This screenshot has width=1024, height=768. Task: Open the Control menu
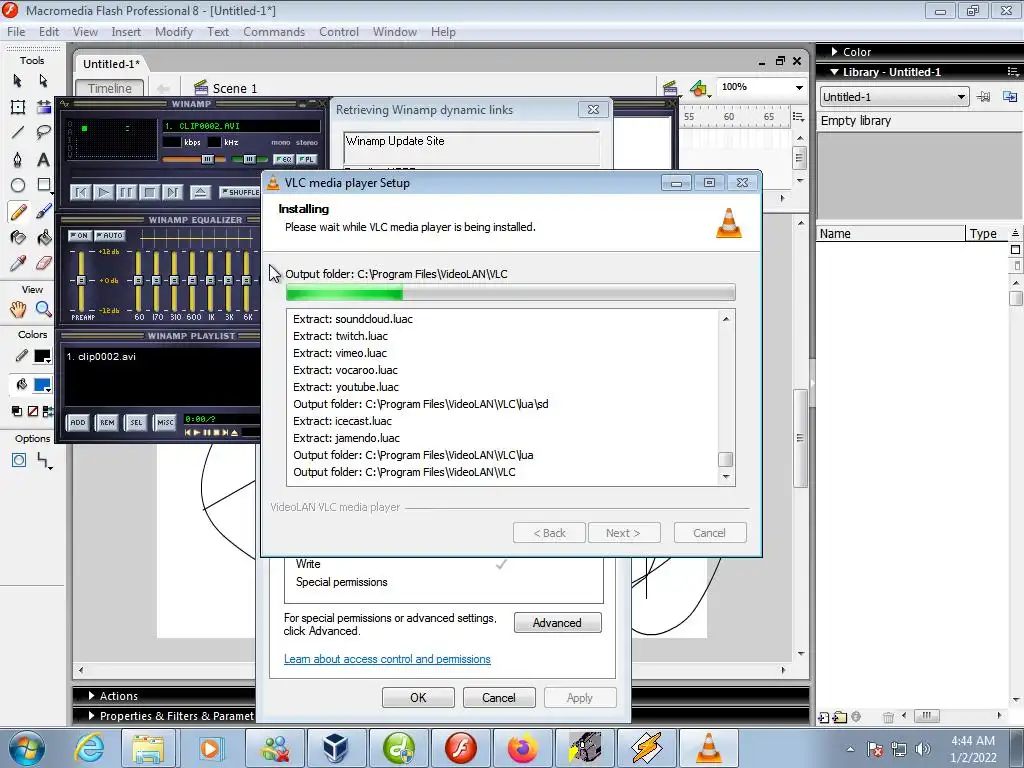338,32
